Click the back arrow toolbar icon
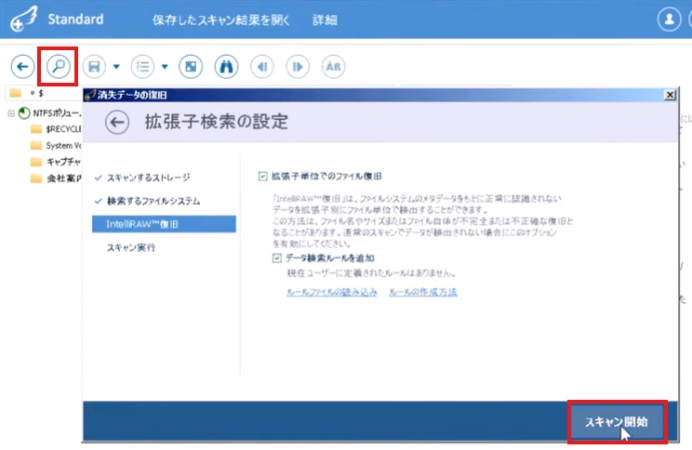The height and width of the screenshot is (450, 692). 23,67
